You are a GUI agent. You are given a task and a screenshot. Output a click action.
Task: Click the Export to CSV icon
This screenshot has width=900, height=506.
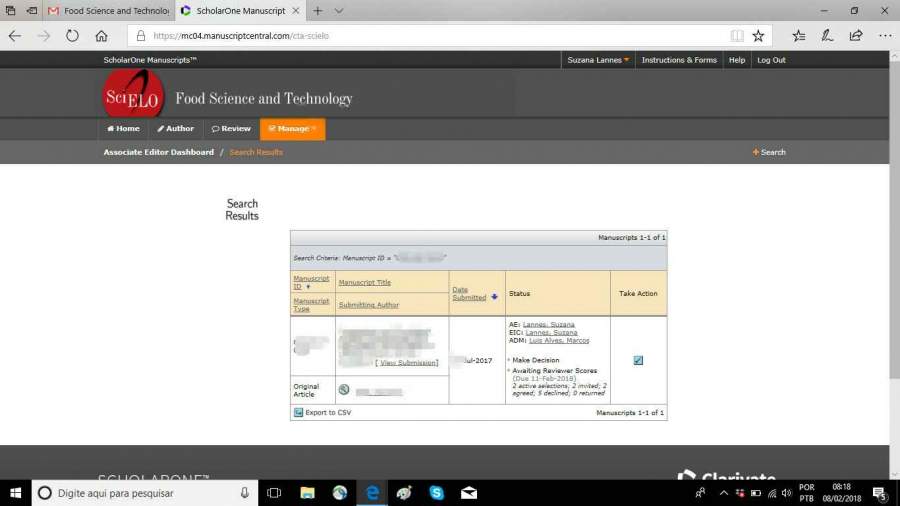(x=298, y=412)
